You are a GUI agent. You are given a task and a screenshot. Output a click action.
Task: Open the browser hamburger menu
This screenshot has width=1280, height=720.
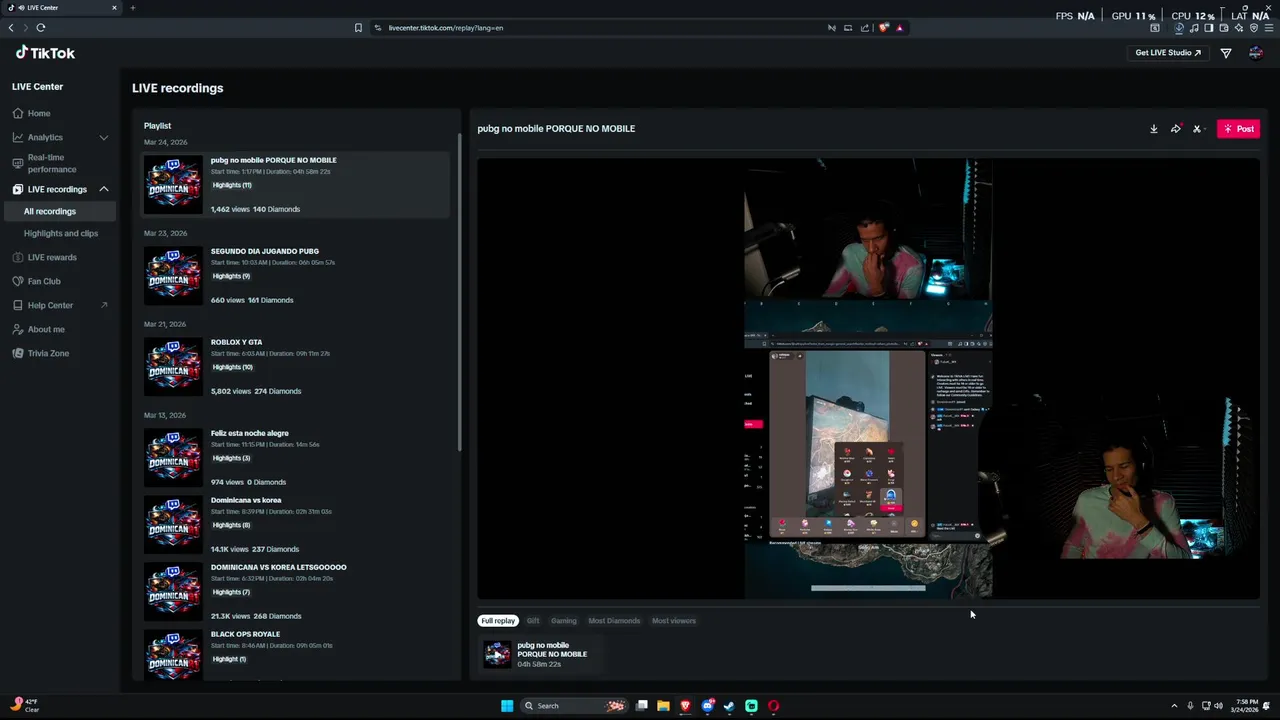coord(1269,28)
